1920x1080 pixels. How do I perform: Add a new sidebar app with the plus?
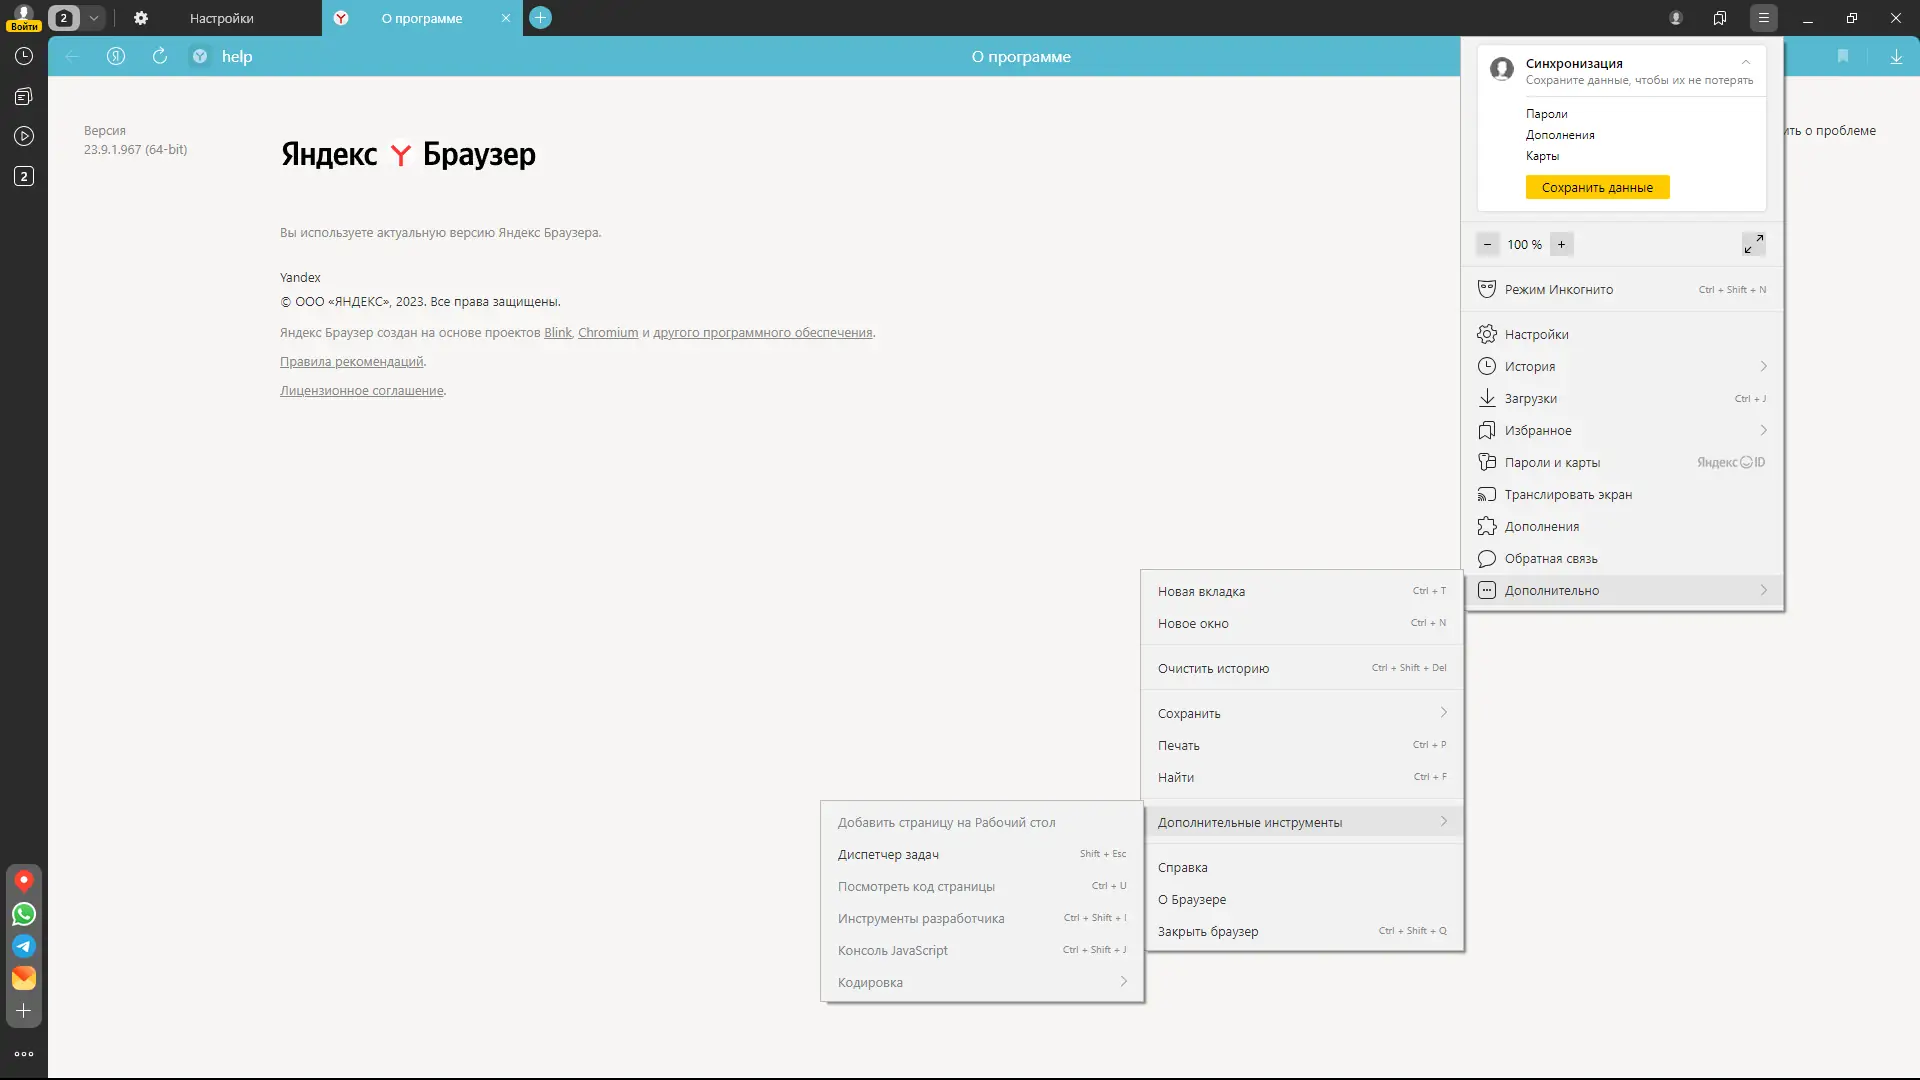point(24,1011)
